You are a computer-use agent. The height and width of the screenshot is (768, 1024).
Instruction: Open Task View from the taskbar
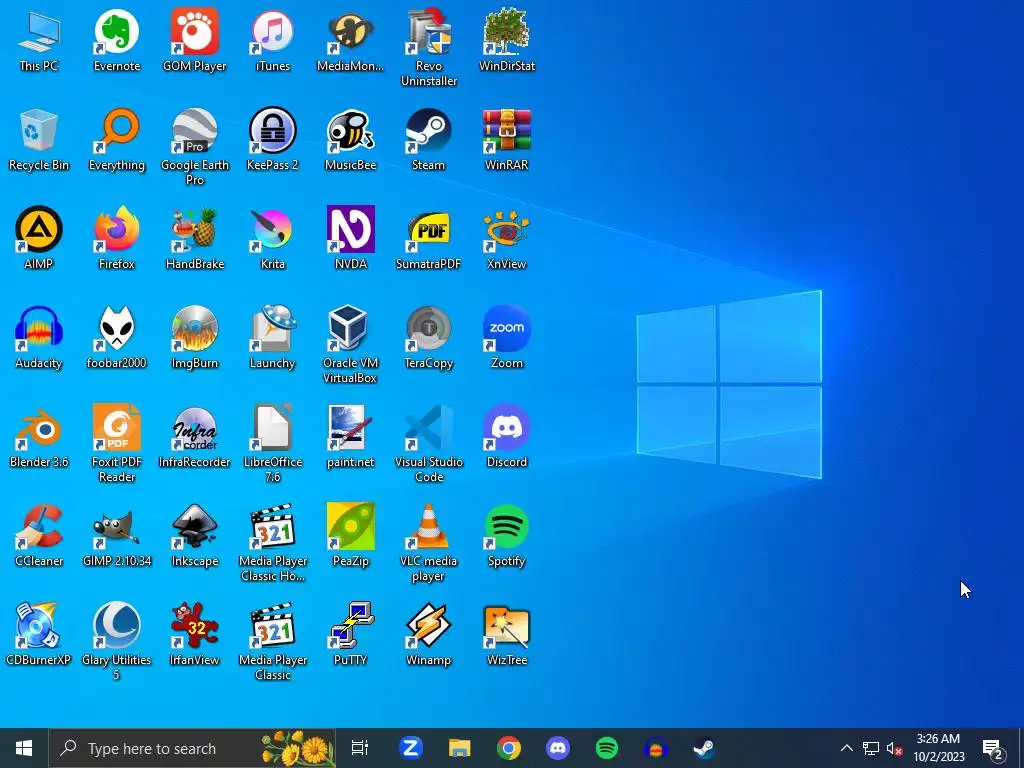click(x=360, y=748)
